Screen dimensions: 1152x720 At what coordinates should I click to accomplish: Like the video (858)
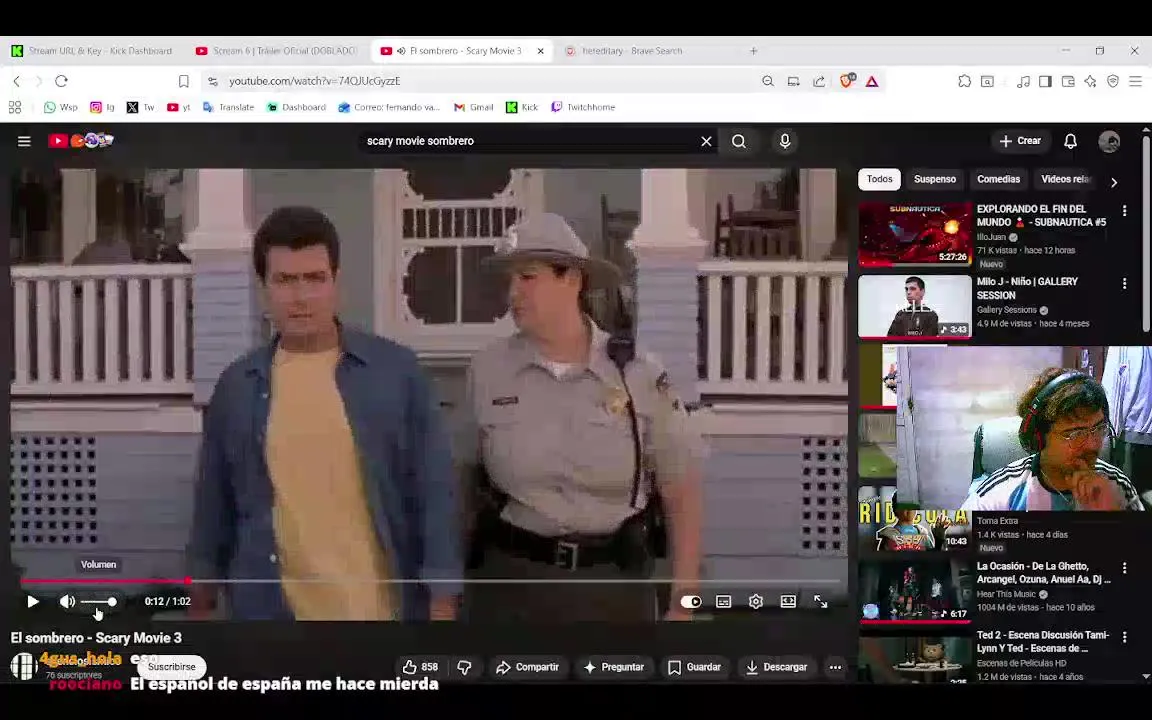point(420,667)
